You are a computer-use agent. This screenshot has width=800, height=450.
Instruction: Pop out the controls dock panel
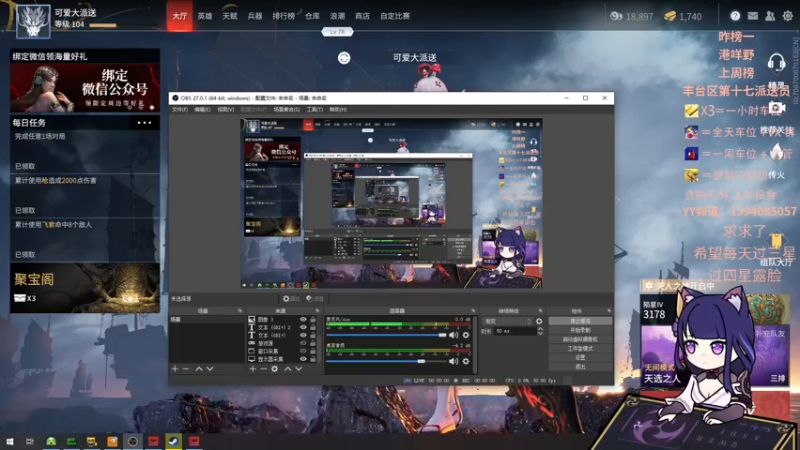pyautogui.click(x=609, y=311)
